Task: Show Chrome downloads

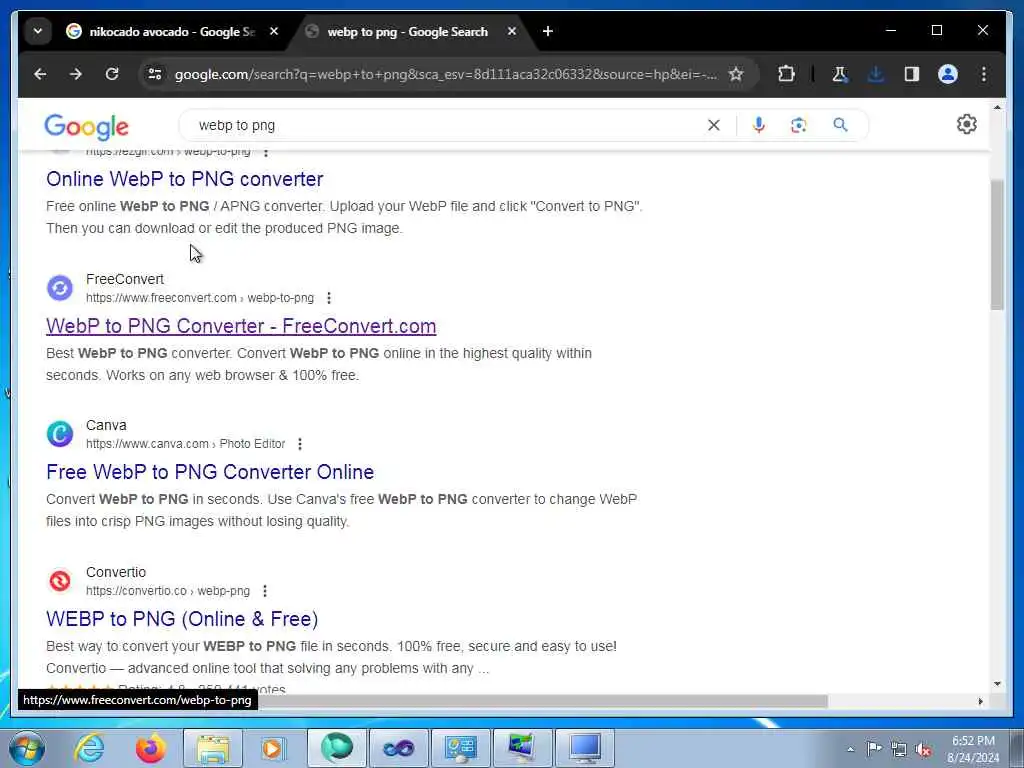Action: [876, 74]
